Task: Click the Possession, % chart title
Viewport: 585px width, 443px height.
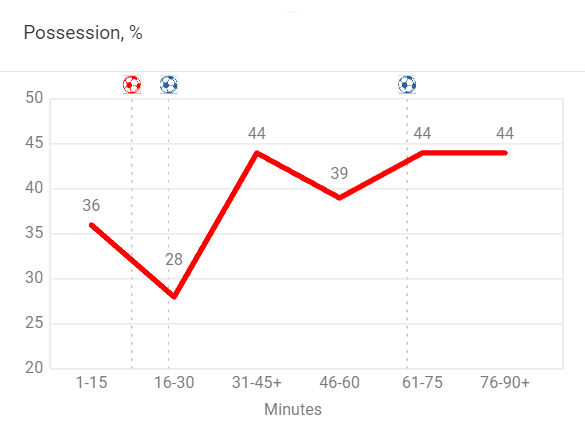Action: tap(83, 33)
